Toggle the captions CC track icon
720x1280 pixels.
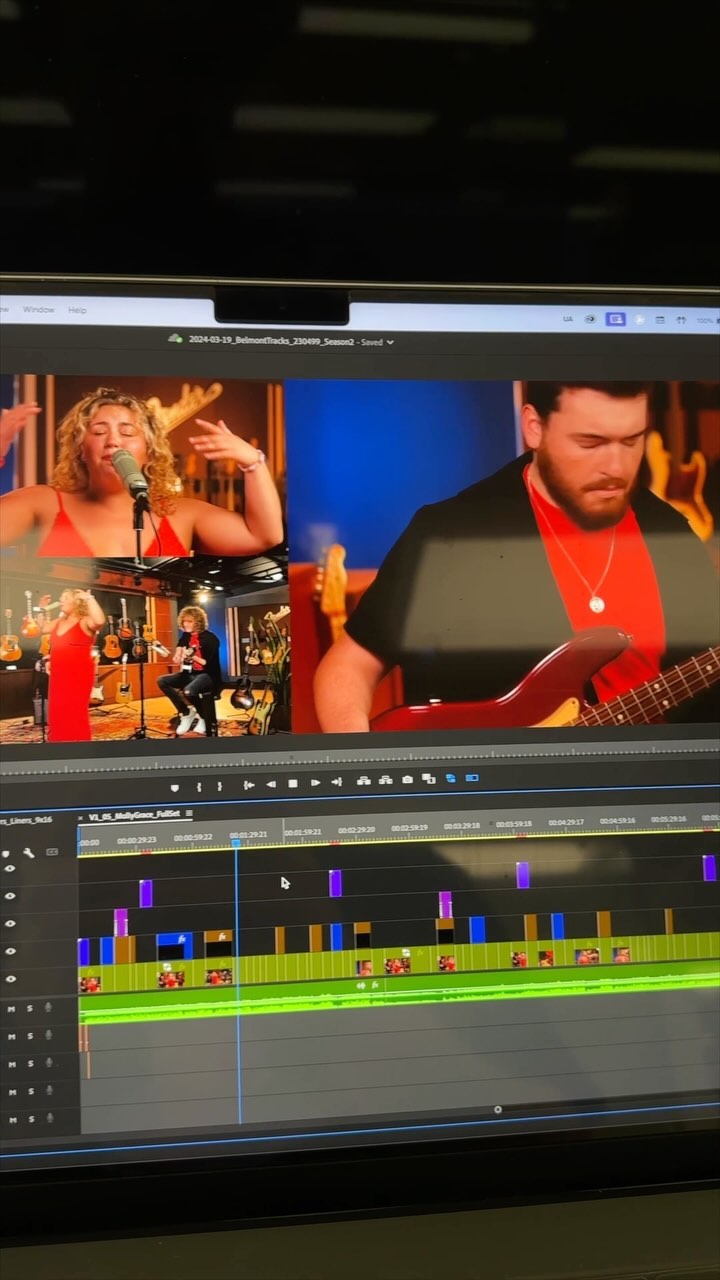pyautogui.click(x=52, y=852)
